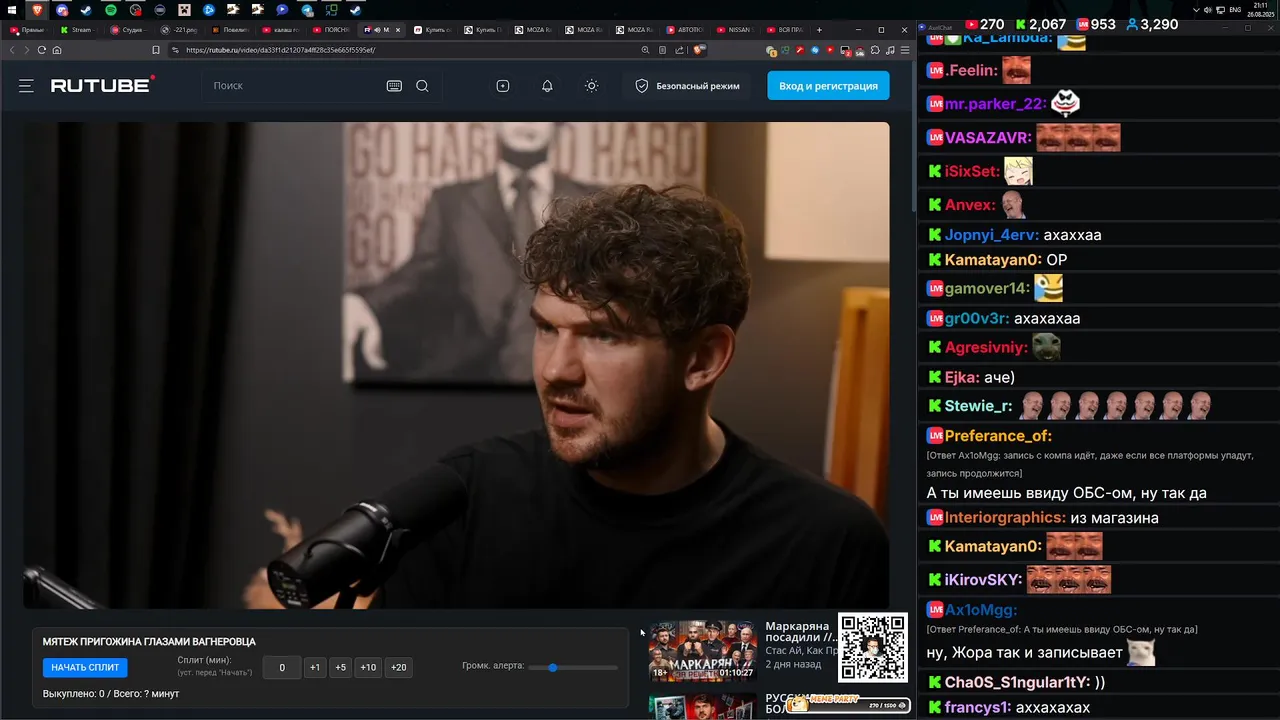Add +5 minutes to split
The width and height of the screenshot is (1280, 720).
[x=340, y=667]
